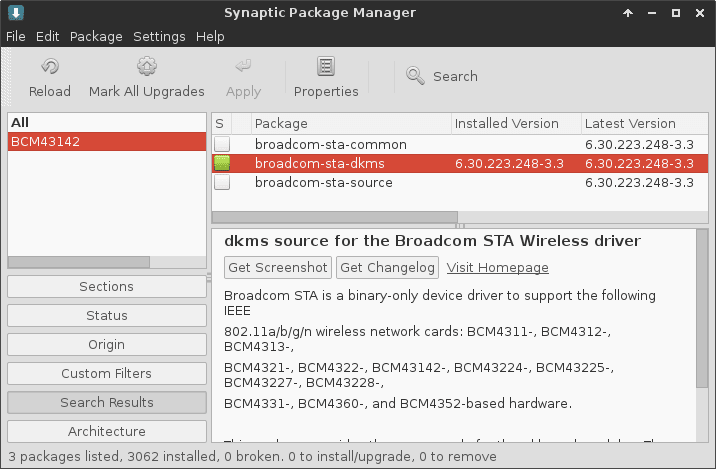Sort by the Package column header

(x=281, y=124)
